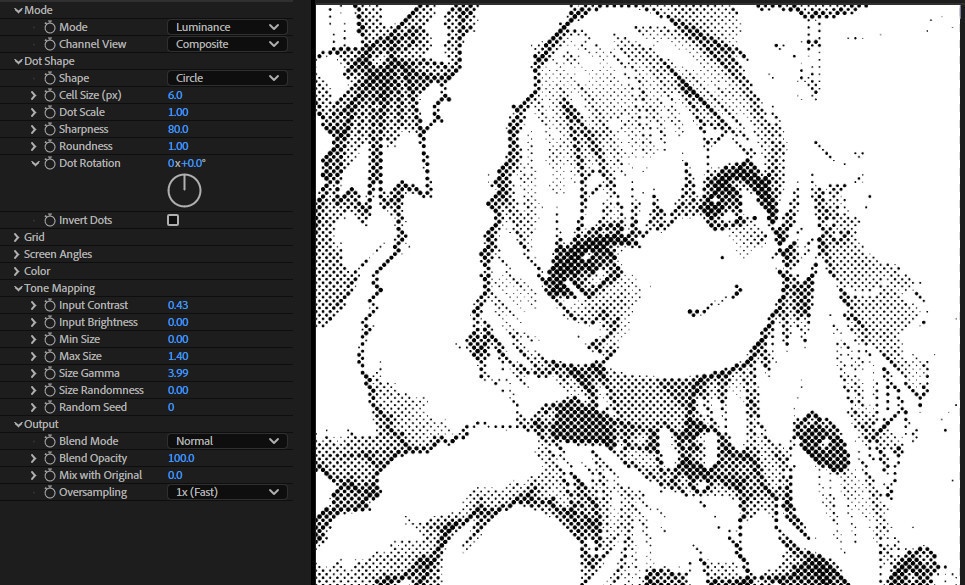Click Sharpness value 80.0
Viewport: 965px width, 585px height.
click(x=178, y=129)
